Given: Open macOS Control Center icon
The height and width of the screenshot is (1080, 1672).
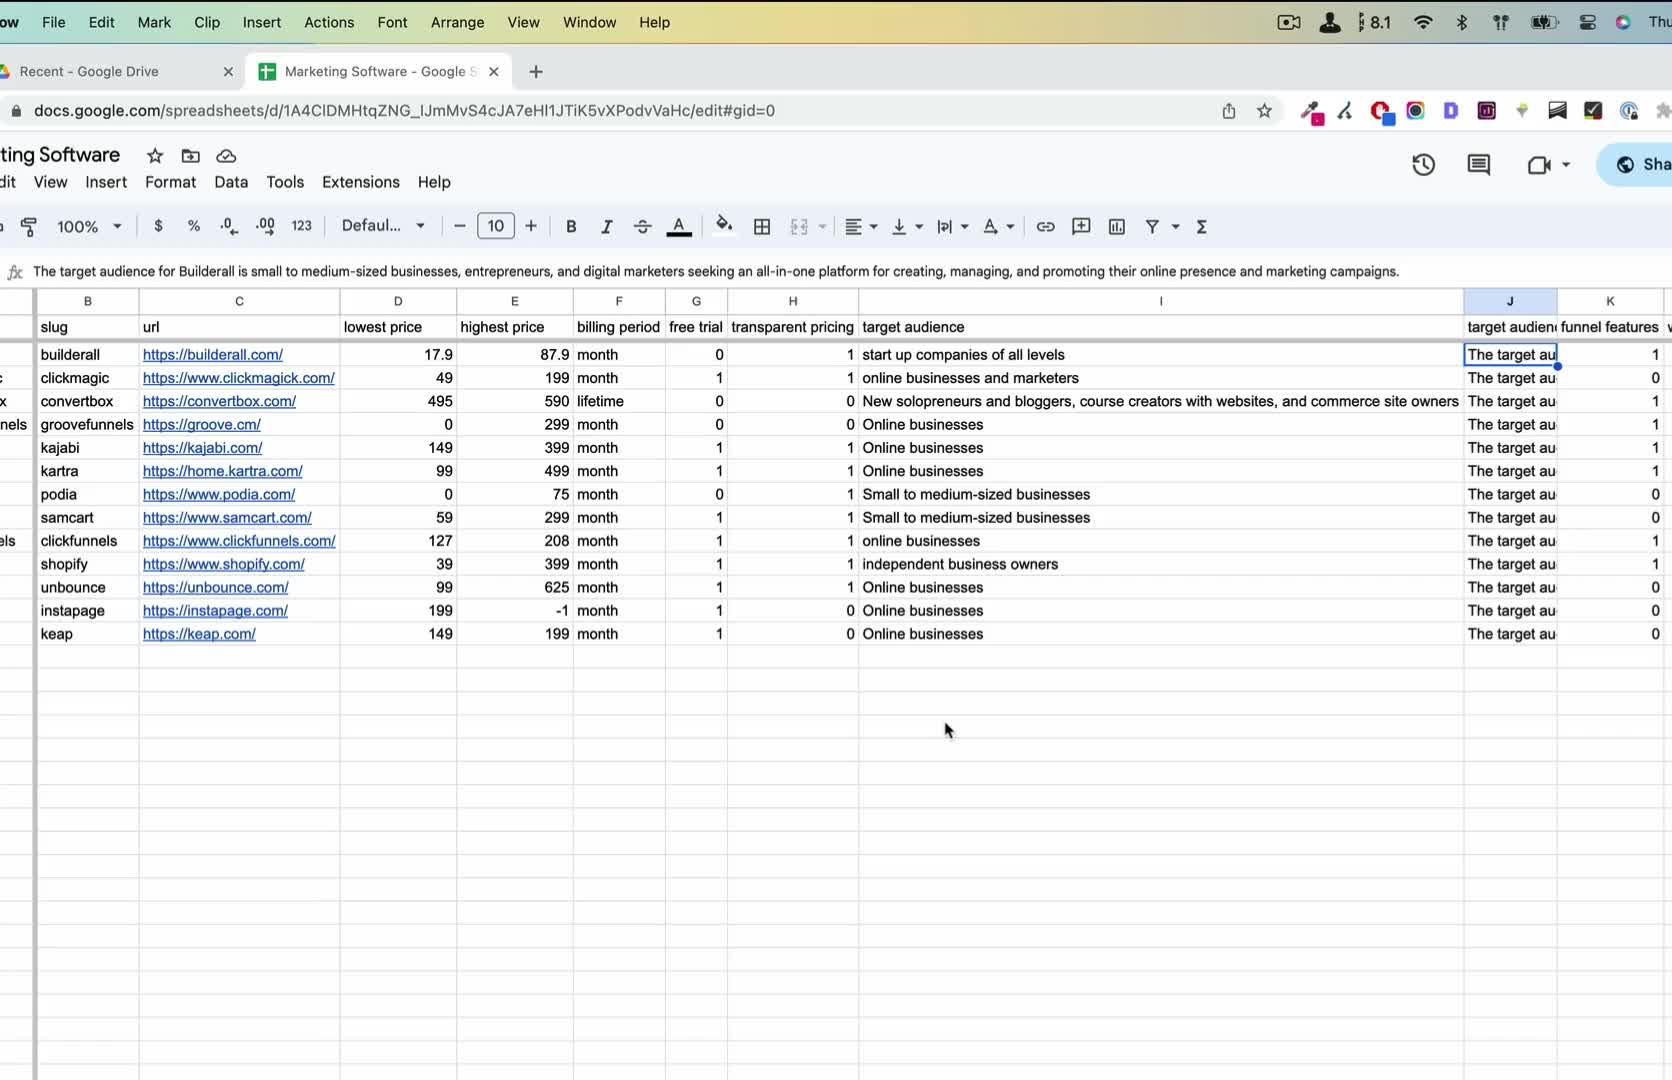Looking at the screenshot, I should (x=1587, y=22).
